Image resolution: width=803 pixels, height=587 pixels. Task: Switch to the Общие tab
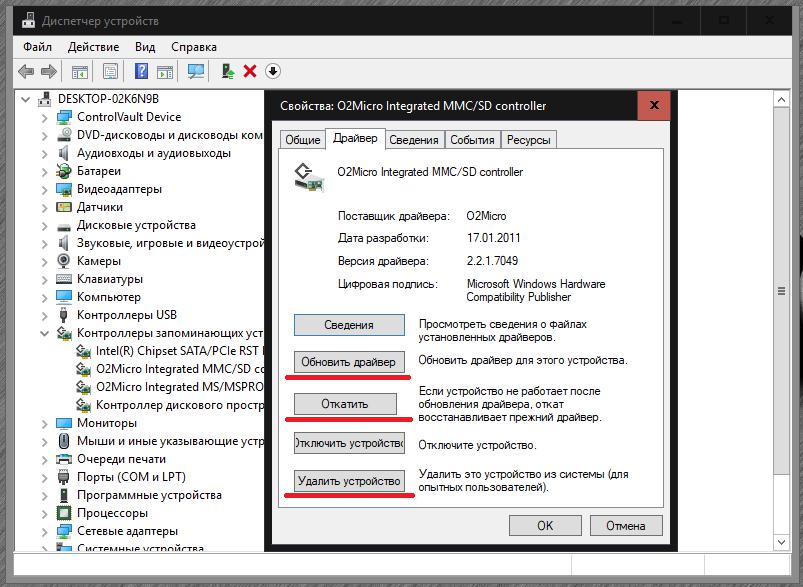point(303,140)
